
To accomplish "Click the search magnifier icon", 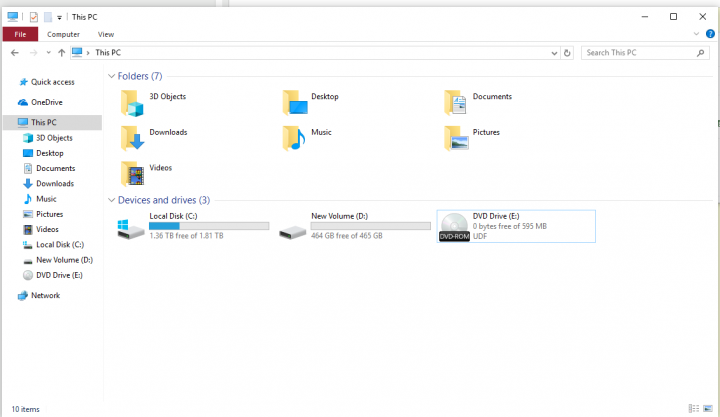I will (700, 53).
